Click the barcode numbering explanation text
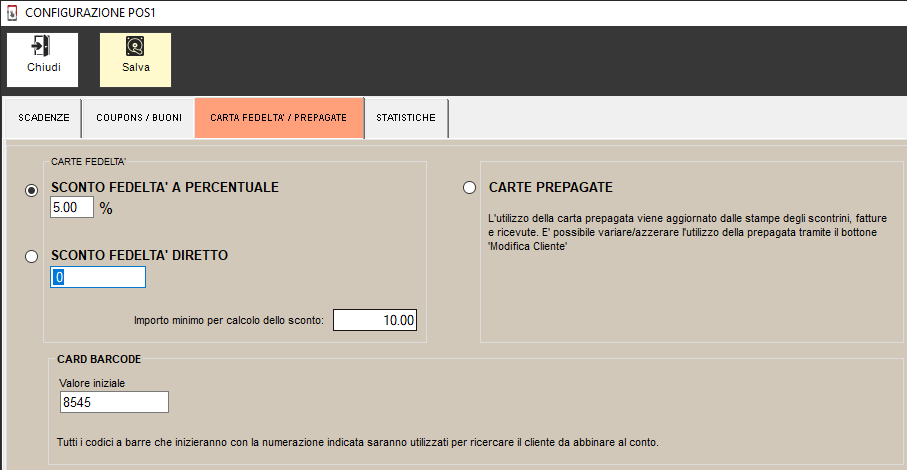This screenshot has width=907, height=470. 358,441
